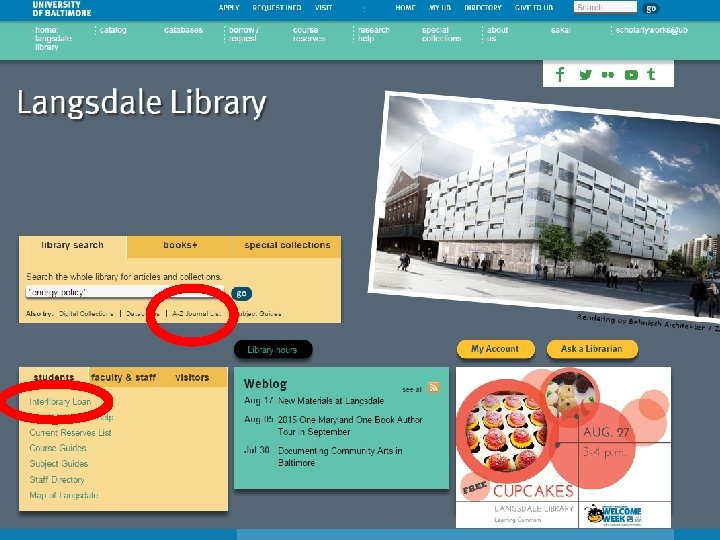Open the about us navigation item

[x=497, y=34]
